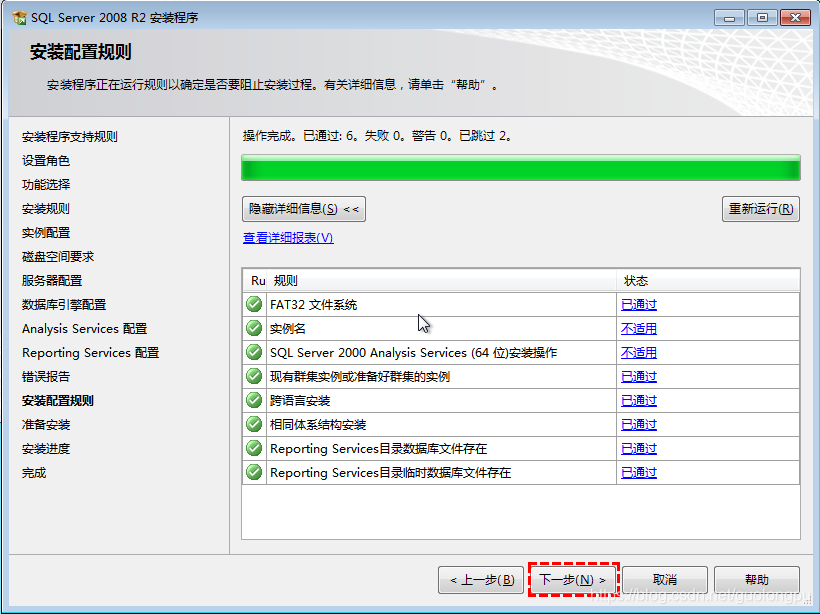
Task: Open 已通过 link for 相同体系结构安装
Action: [x=639, y=425]
